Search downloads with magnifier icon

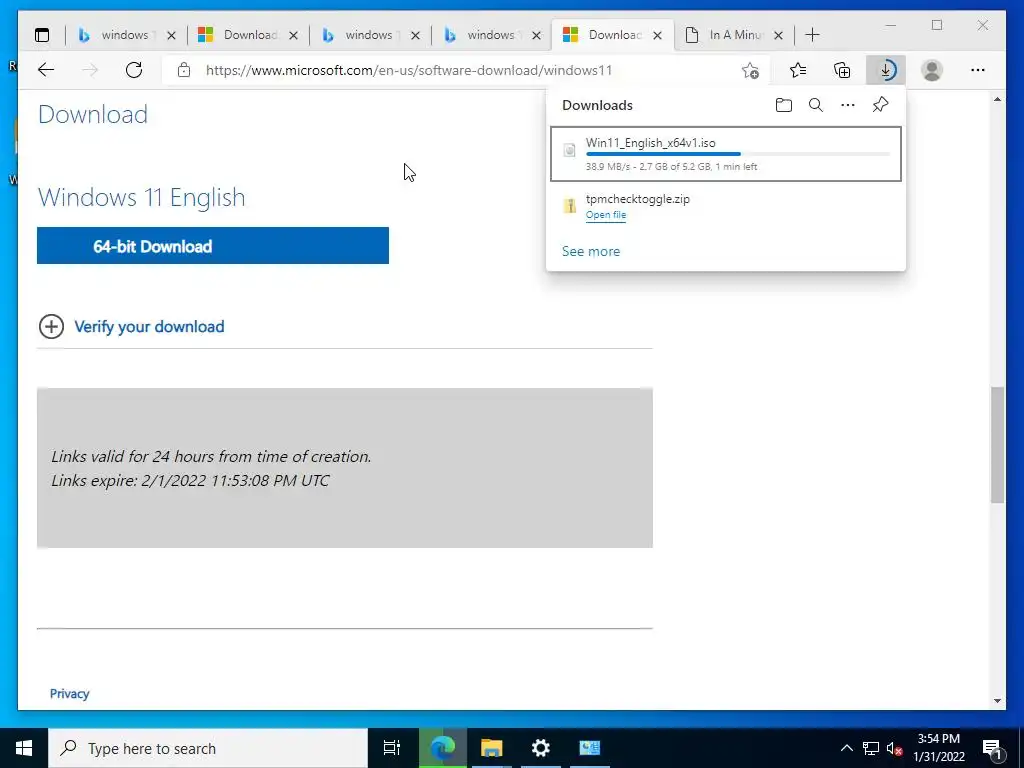(x=816, y=105)
